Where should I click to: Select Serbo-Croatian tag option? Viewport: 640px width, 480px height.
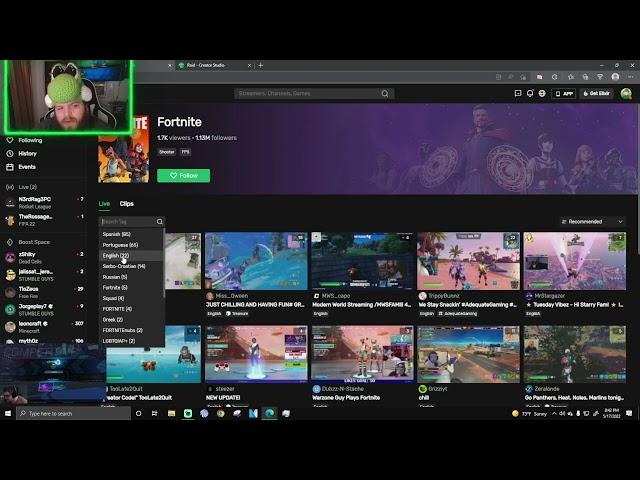tap(131, 266)
